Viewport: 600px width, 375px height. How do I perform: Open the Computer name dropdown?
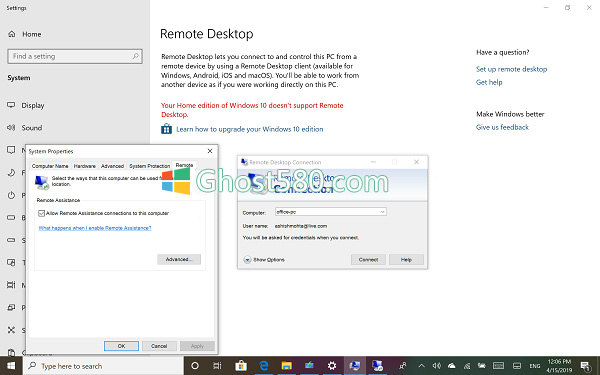point(382,212)
